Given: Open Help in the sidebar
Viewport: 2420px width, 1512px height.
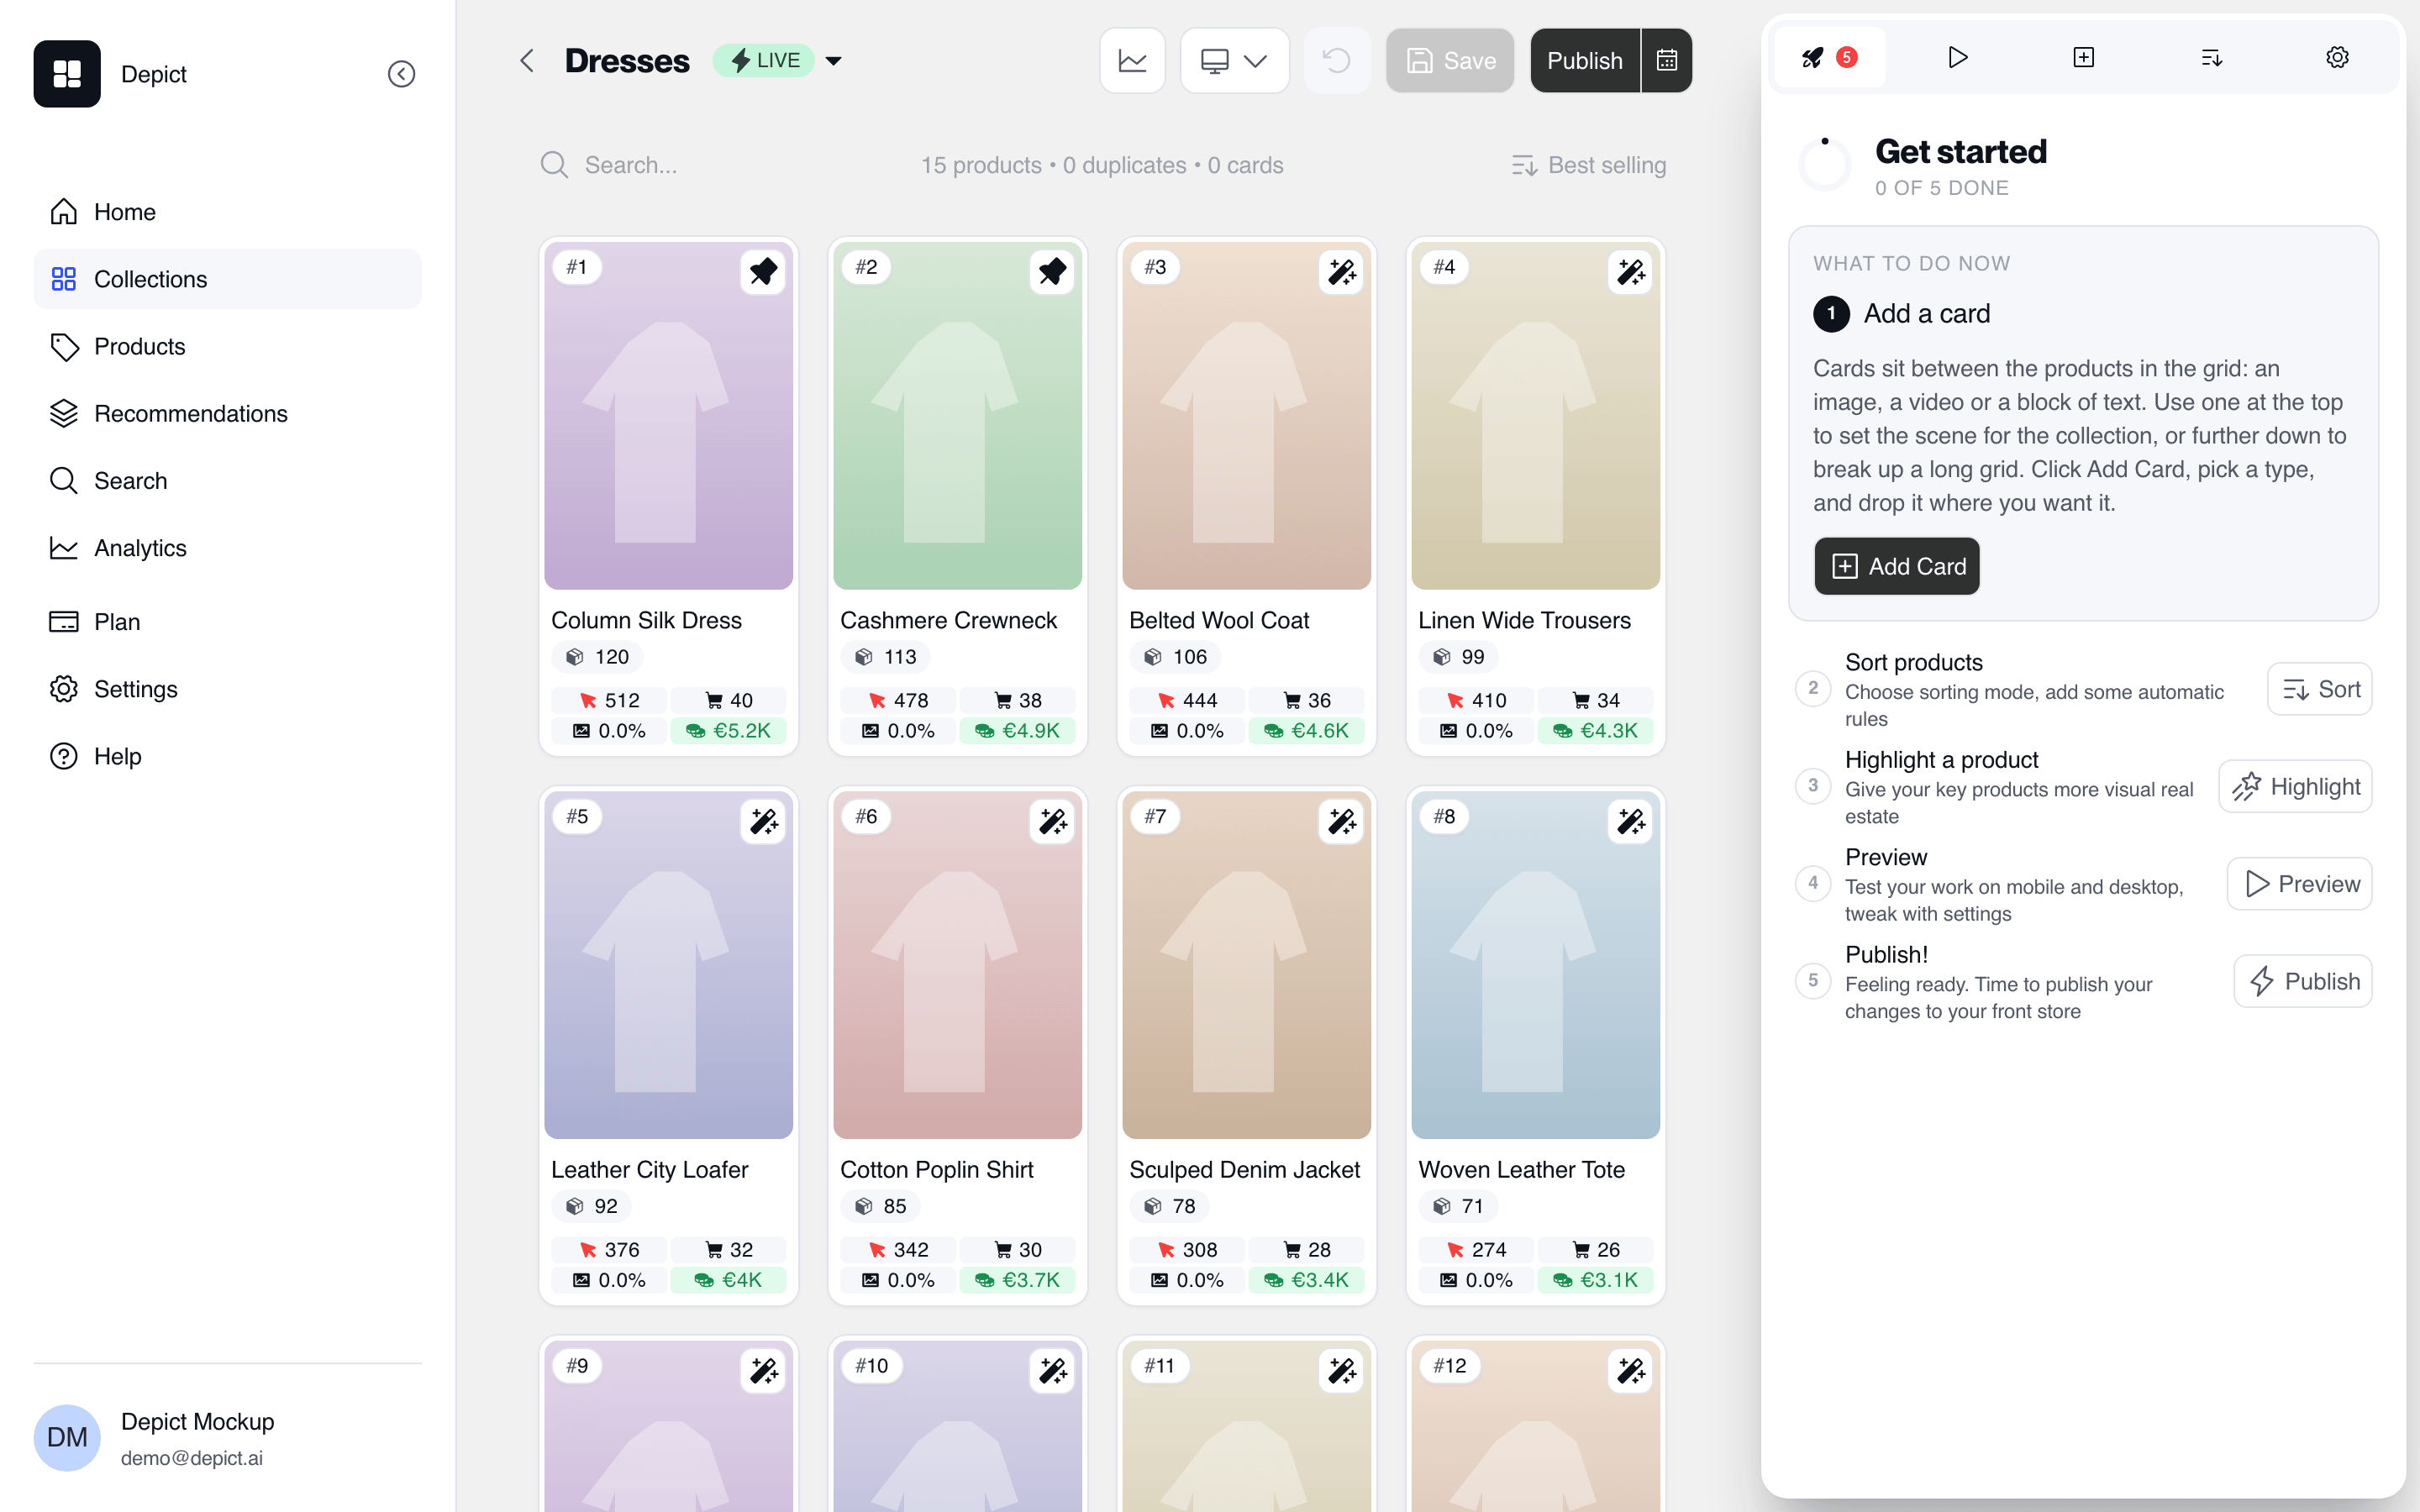Looking at the screenshot, I should (x=227, y=756).
